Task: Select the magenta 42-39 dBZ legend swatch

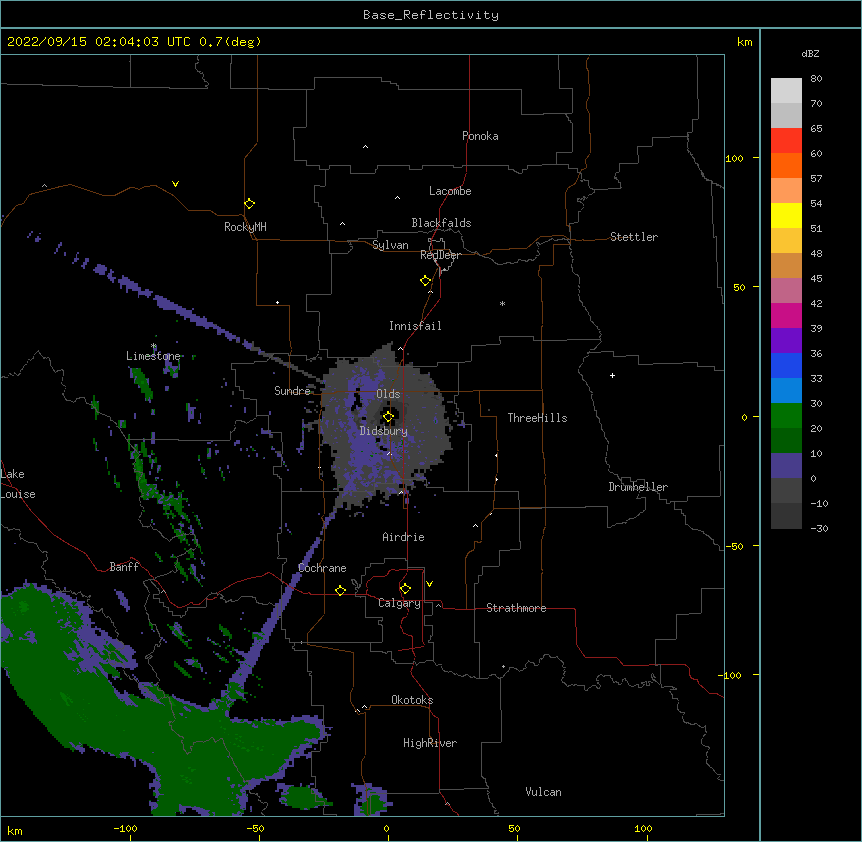Action: (x=786, y=315)
